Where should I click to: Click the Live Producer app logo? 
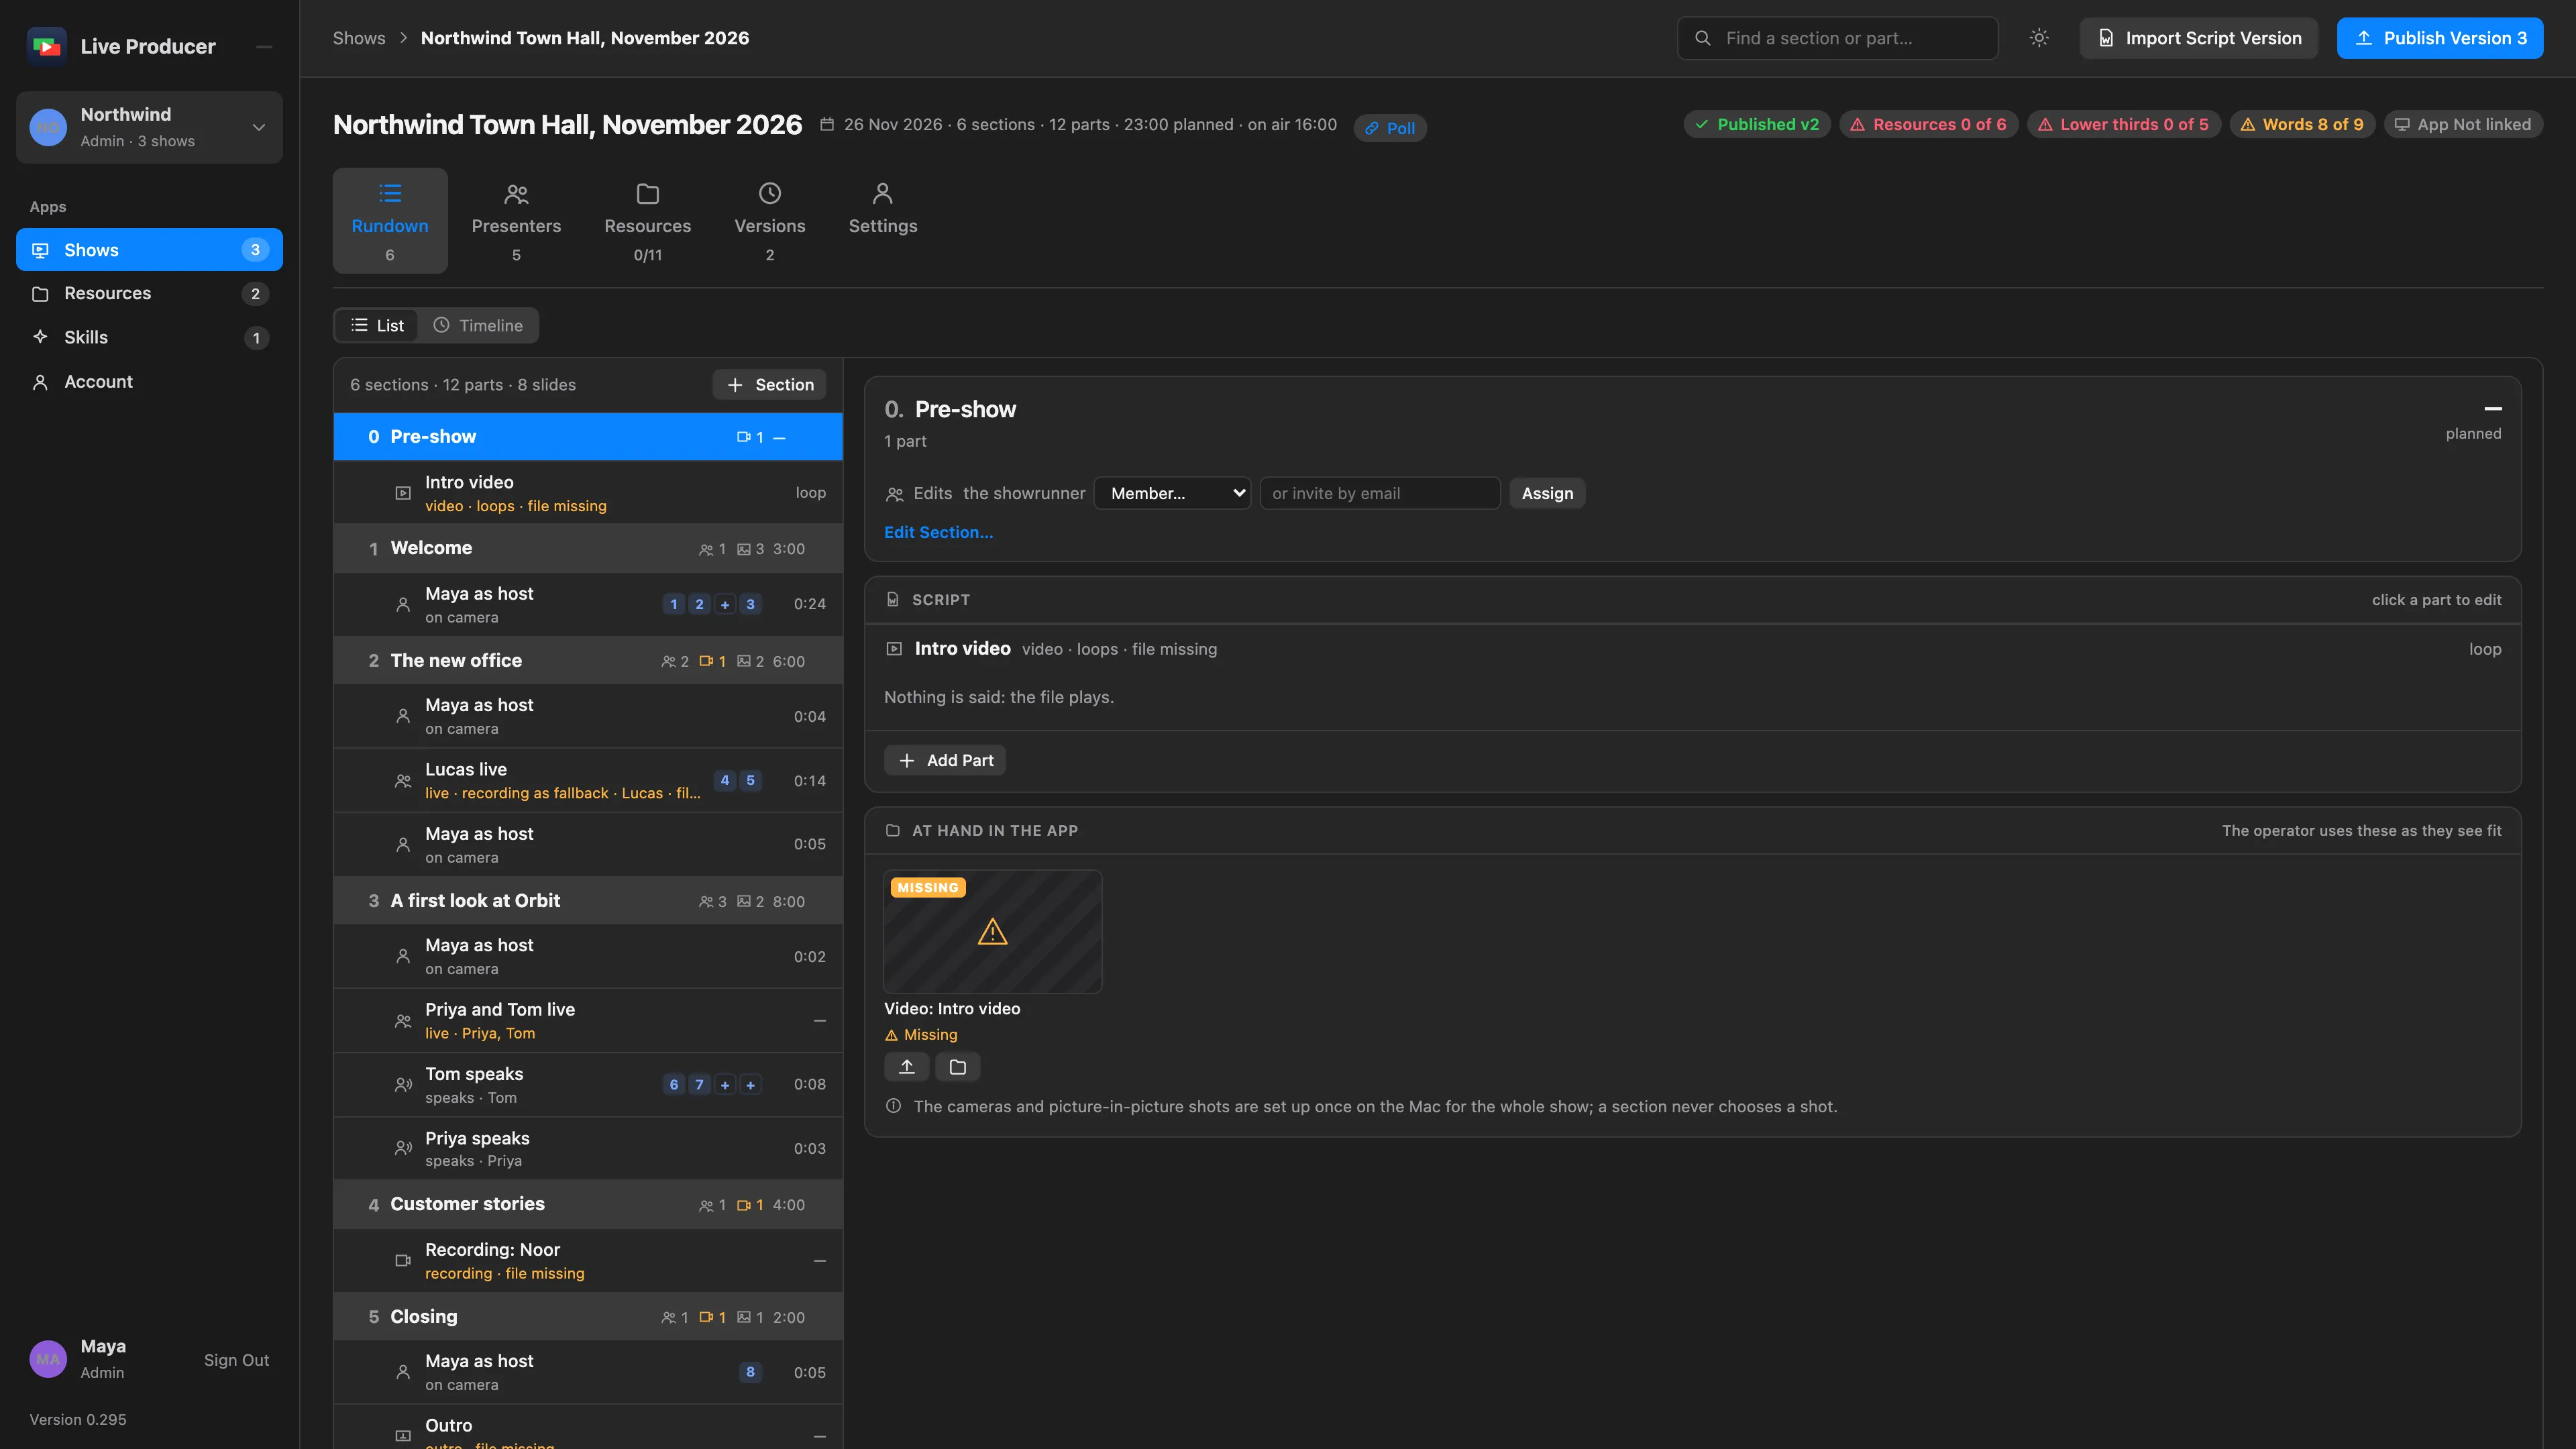46,46
